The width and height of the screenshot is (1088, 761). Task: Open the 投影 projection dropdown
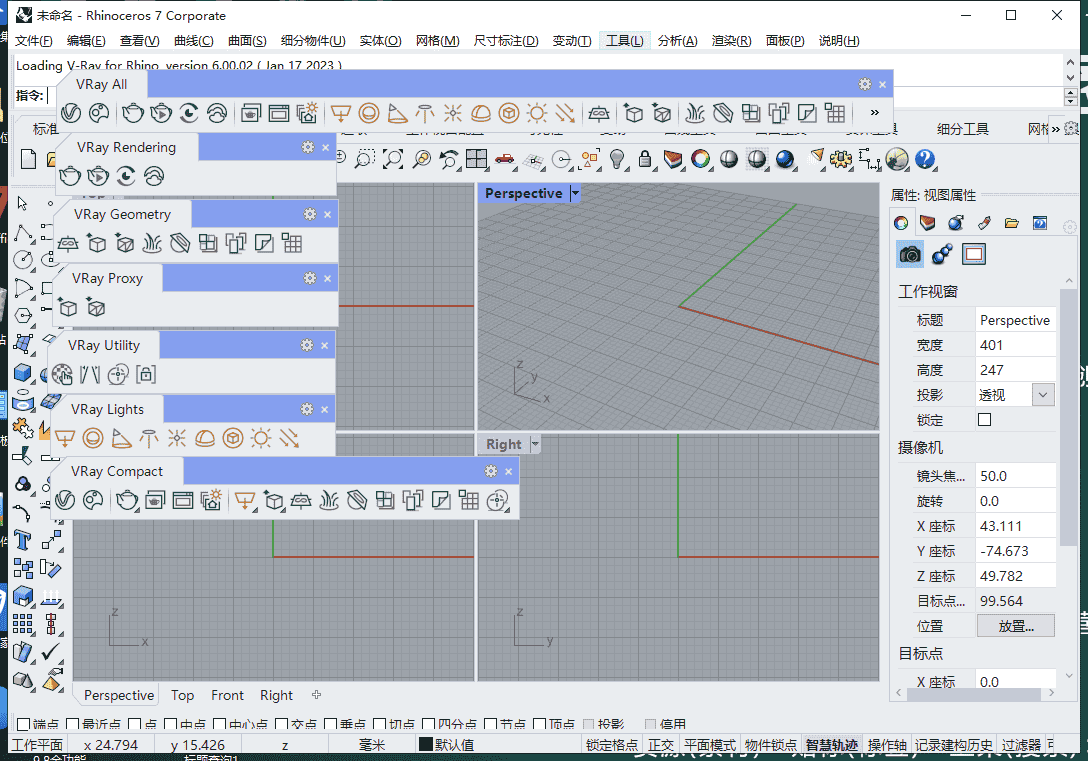point(1043,394)
